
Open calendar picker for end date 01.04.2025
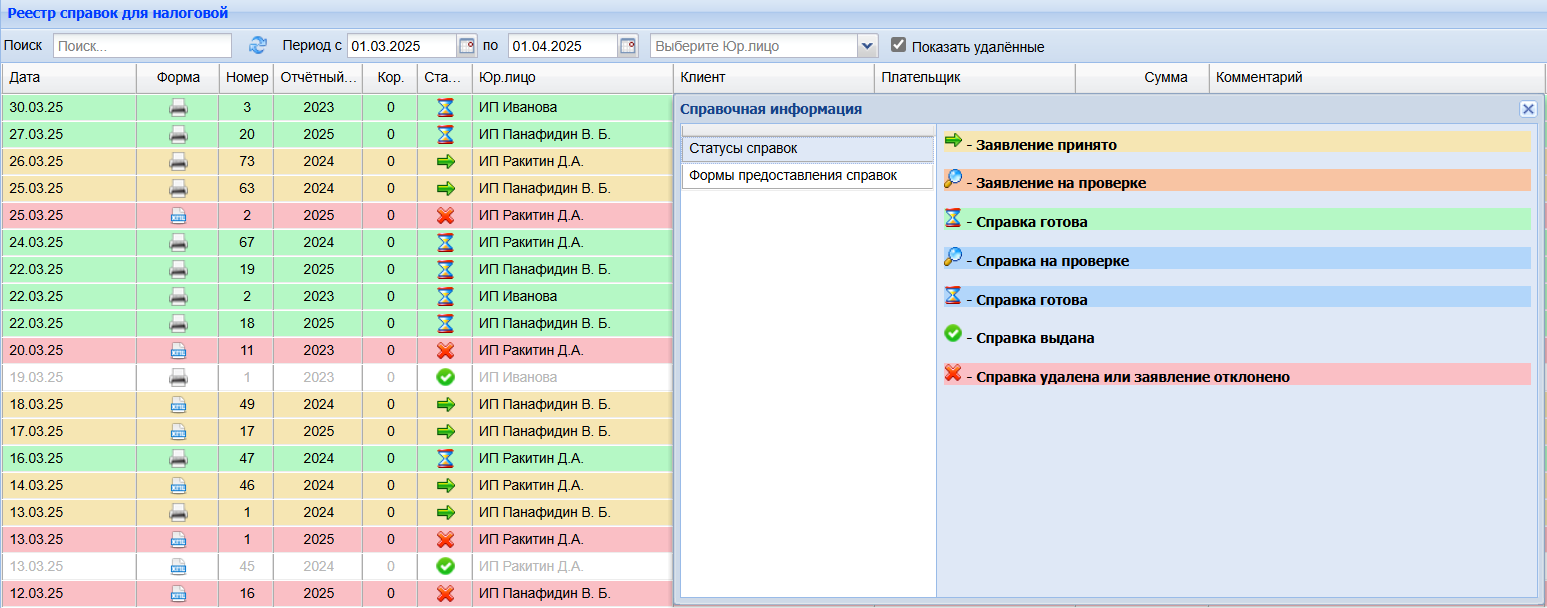(x=628, y=46)
